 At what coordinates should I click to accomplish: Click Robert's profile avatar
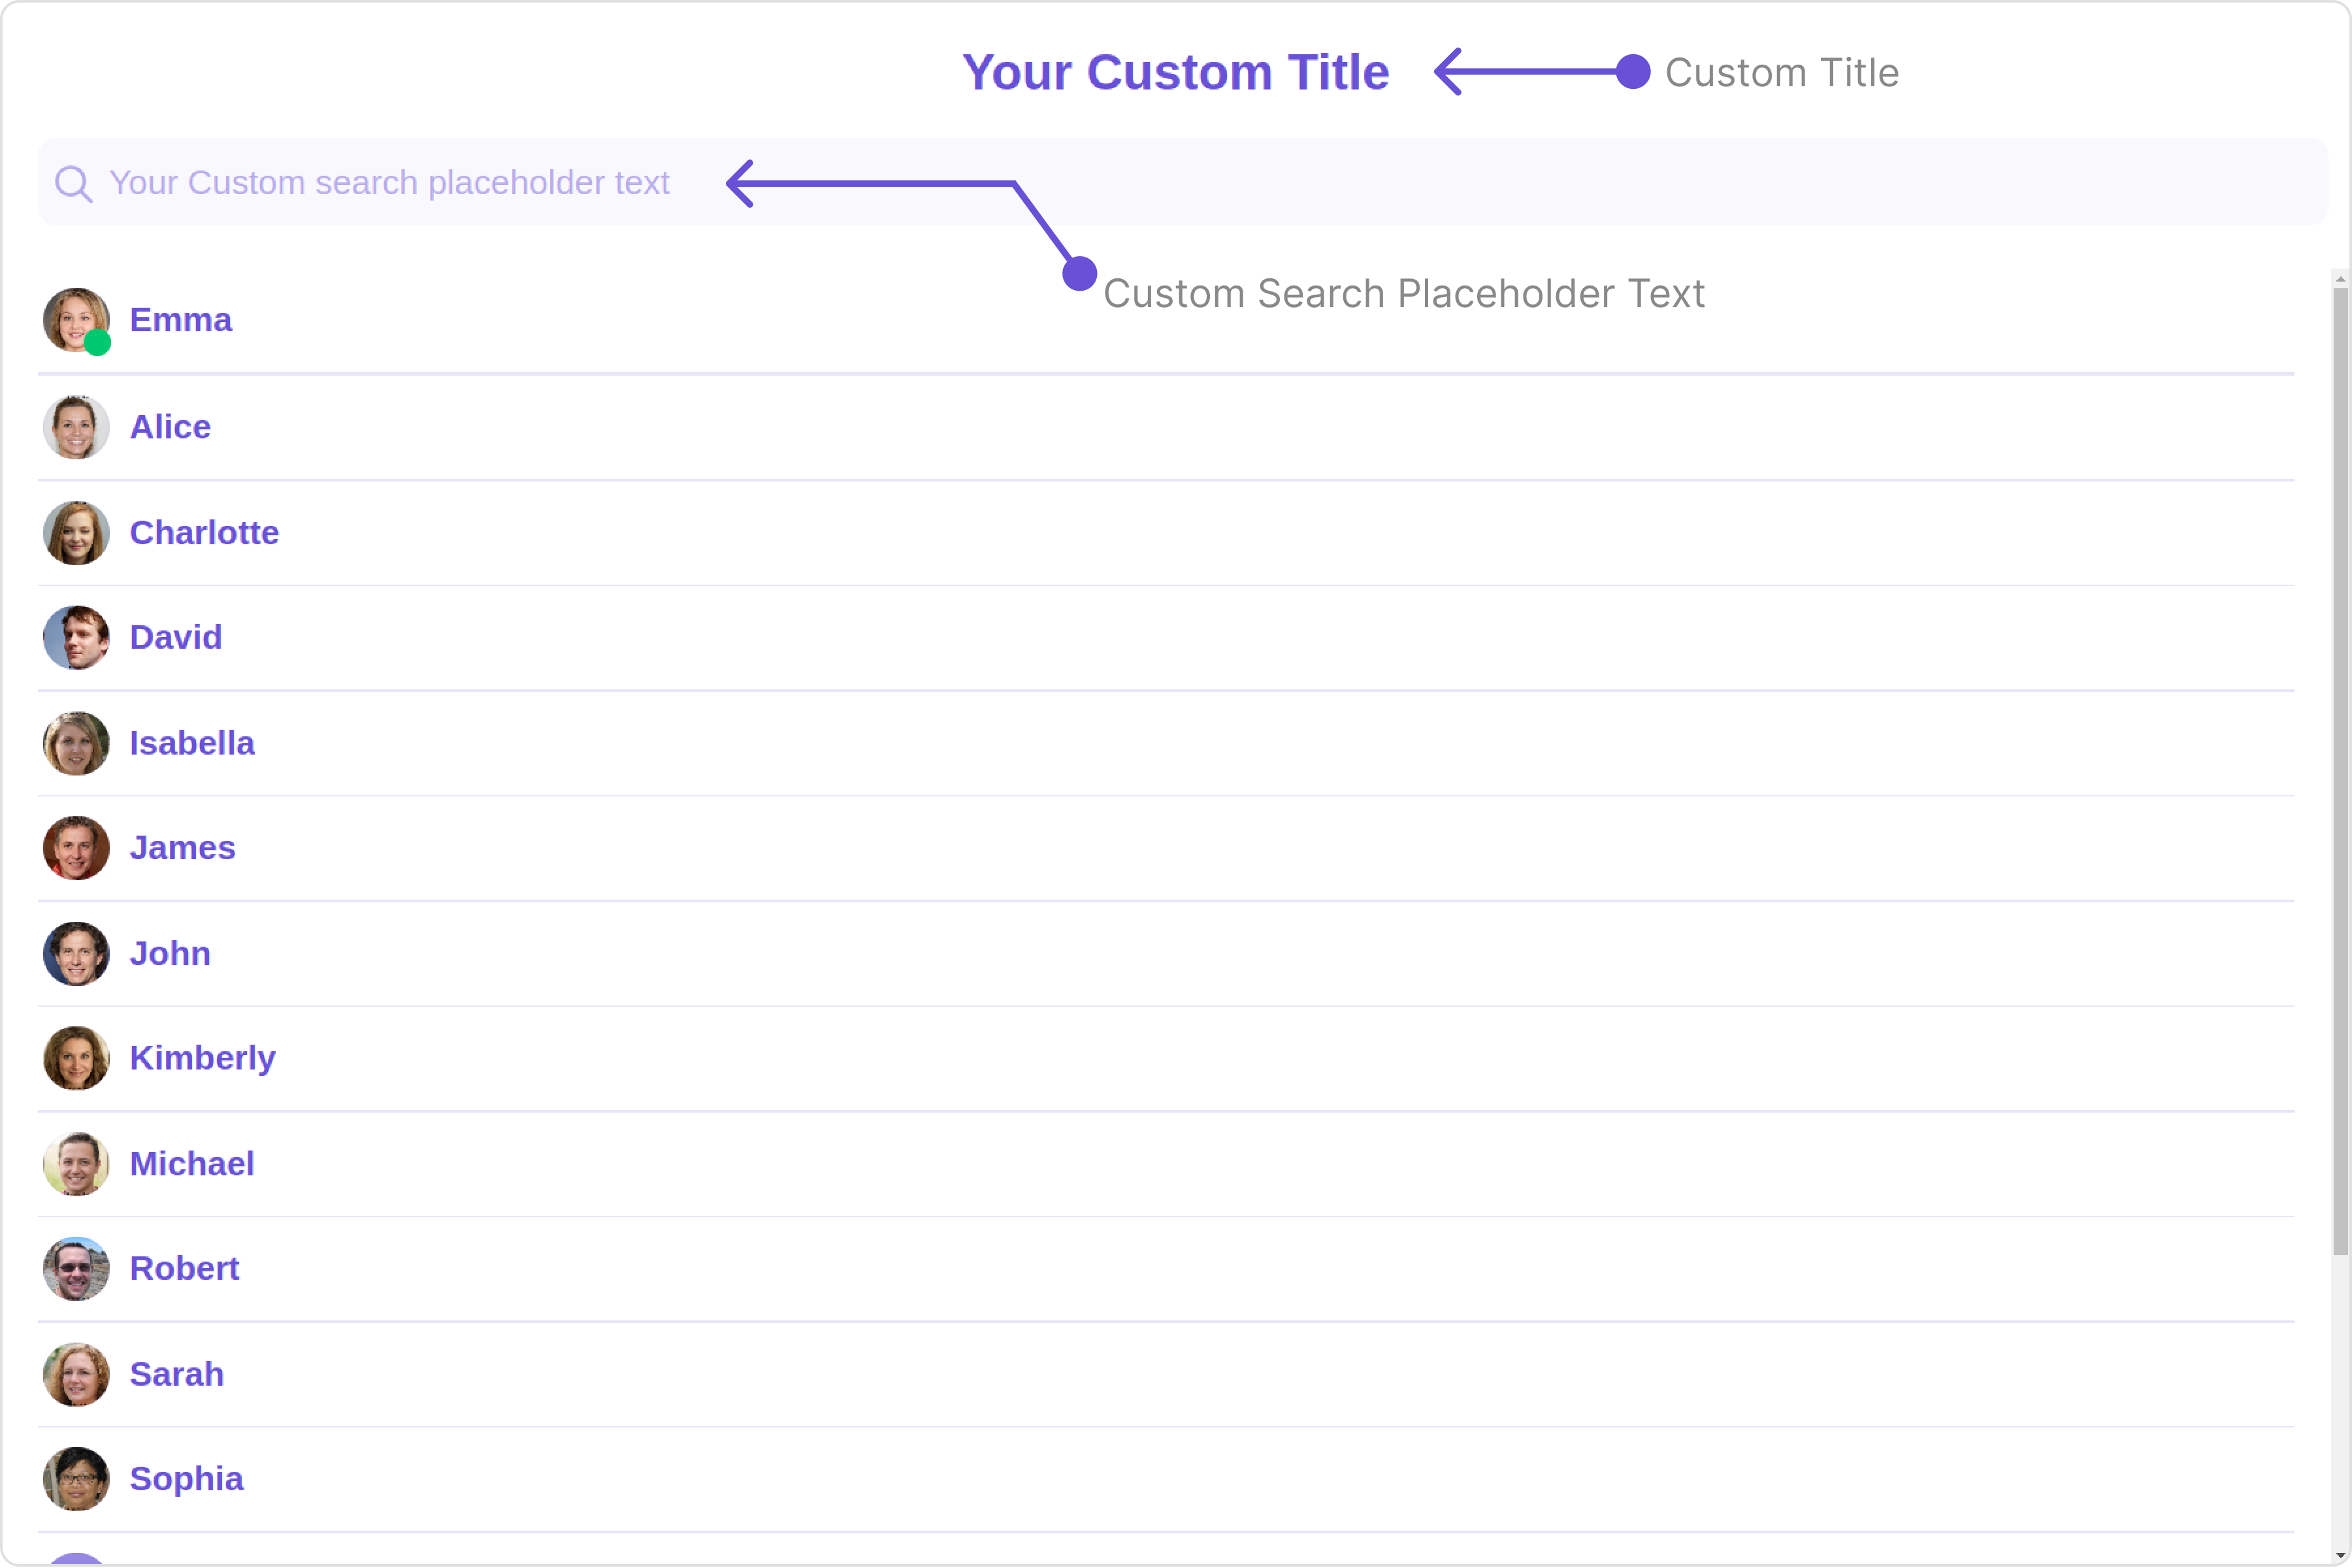tap(76, 1268)
